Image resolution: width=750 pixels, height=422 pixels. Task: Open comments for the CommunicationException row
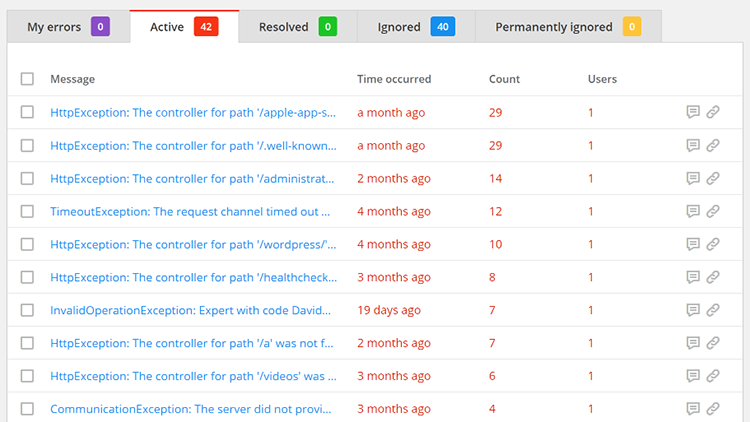click(692, 409)
